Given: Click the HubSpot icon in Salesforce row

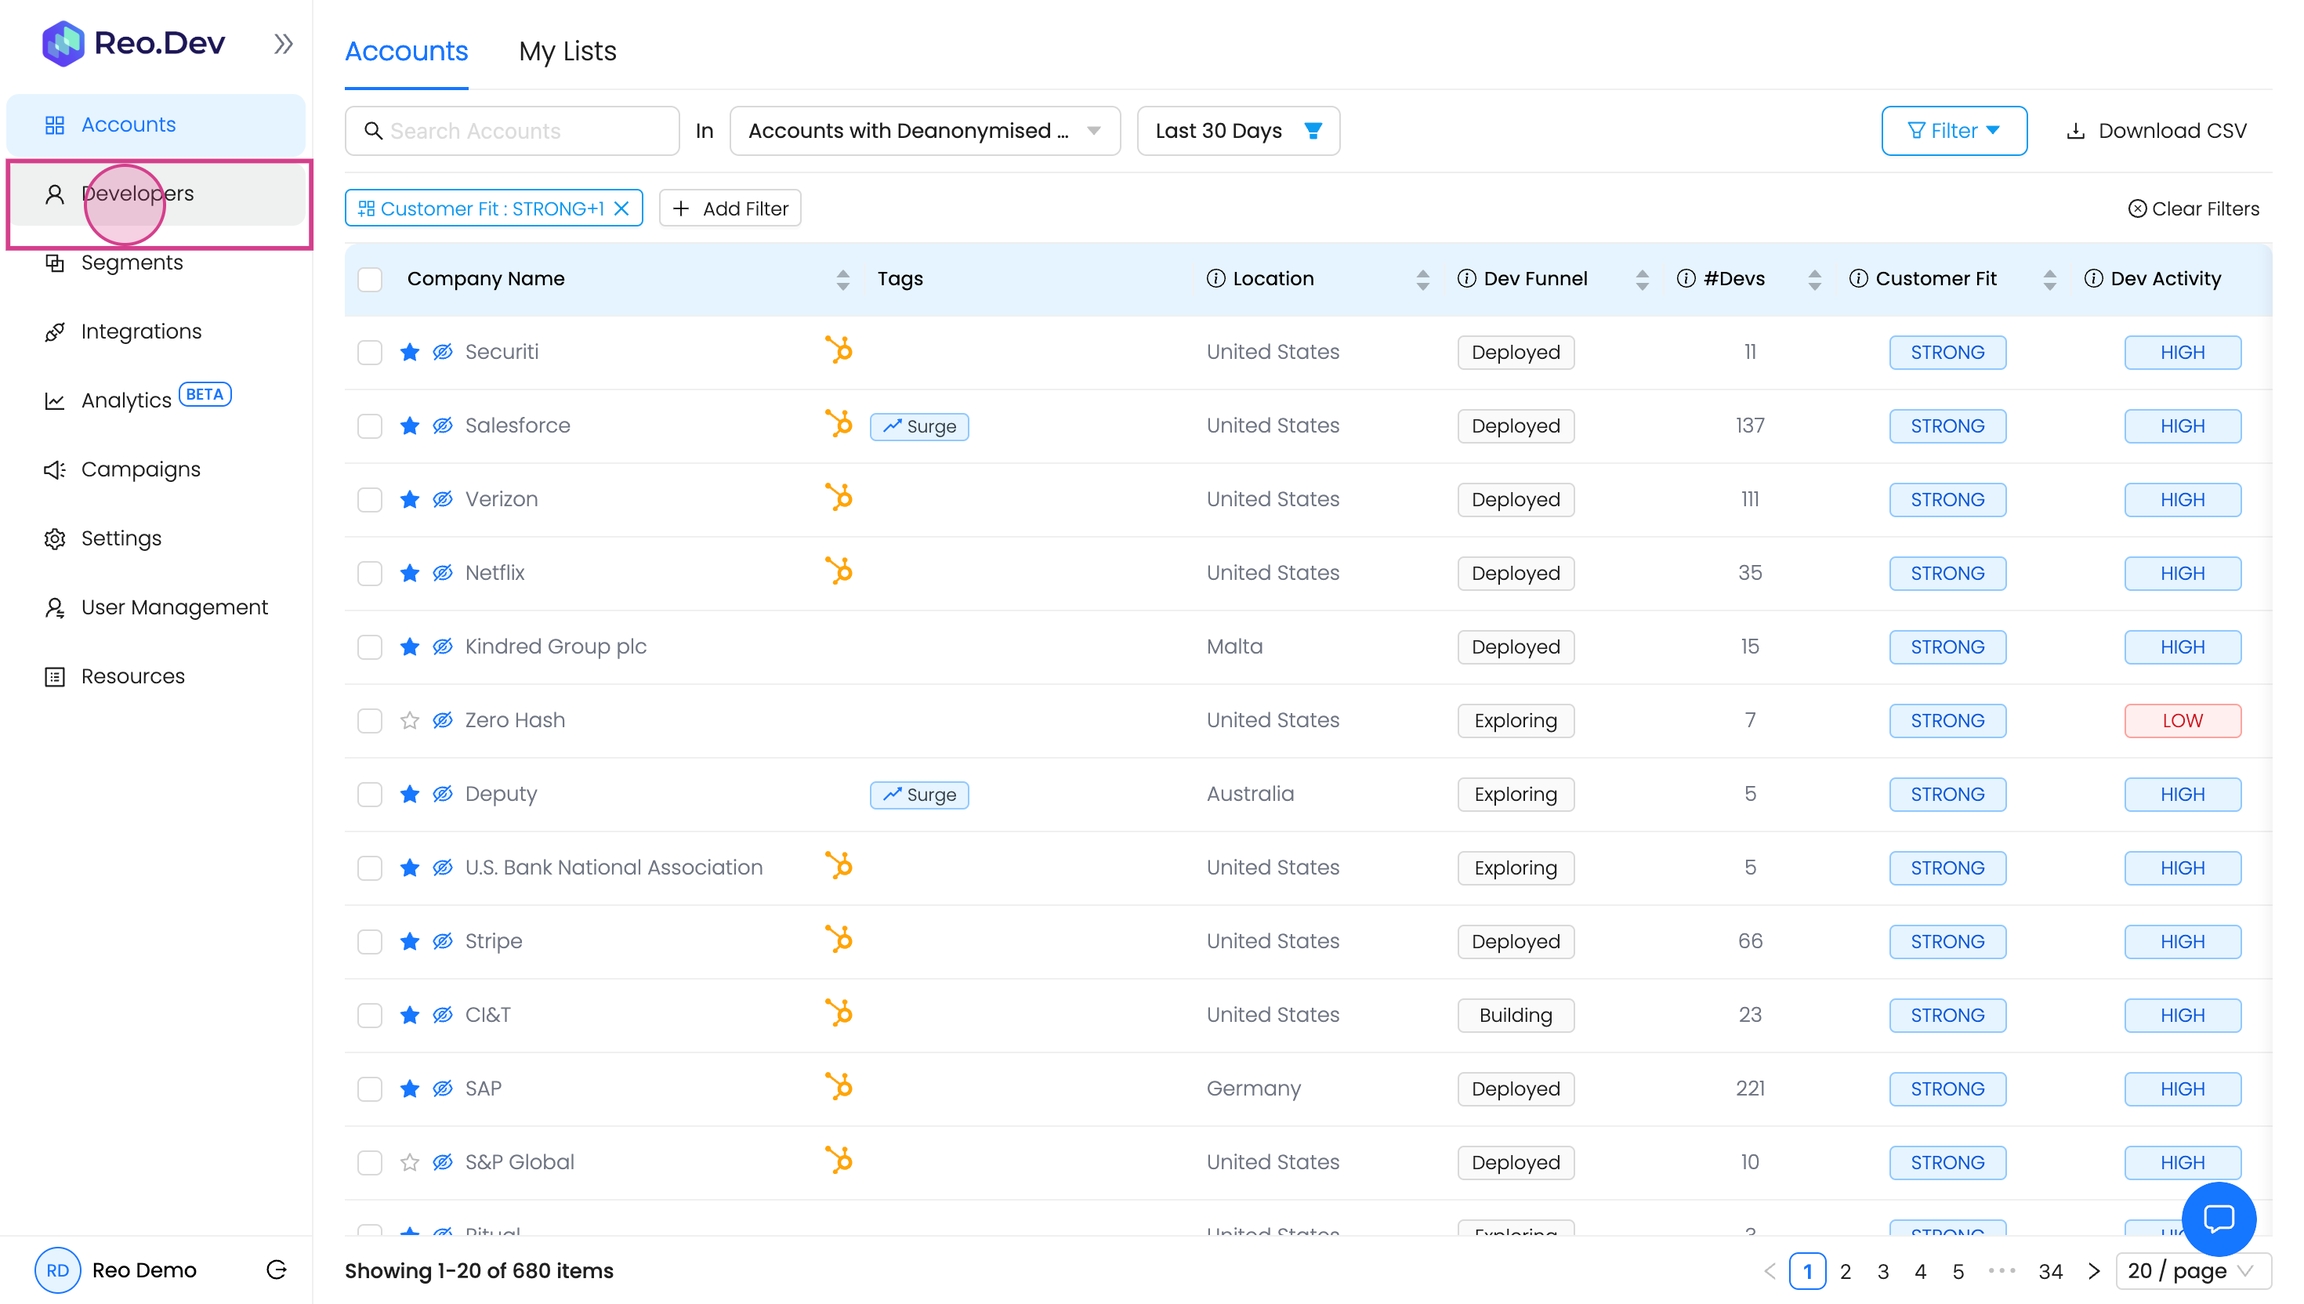Looking at the screenshot, I should coord(839,424).
